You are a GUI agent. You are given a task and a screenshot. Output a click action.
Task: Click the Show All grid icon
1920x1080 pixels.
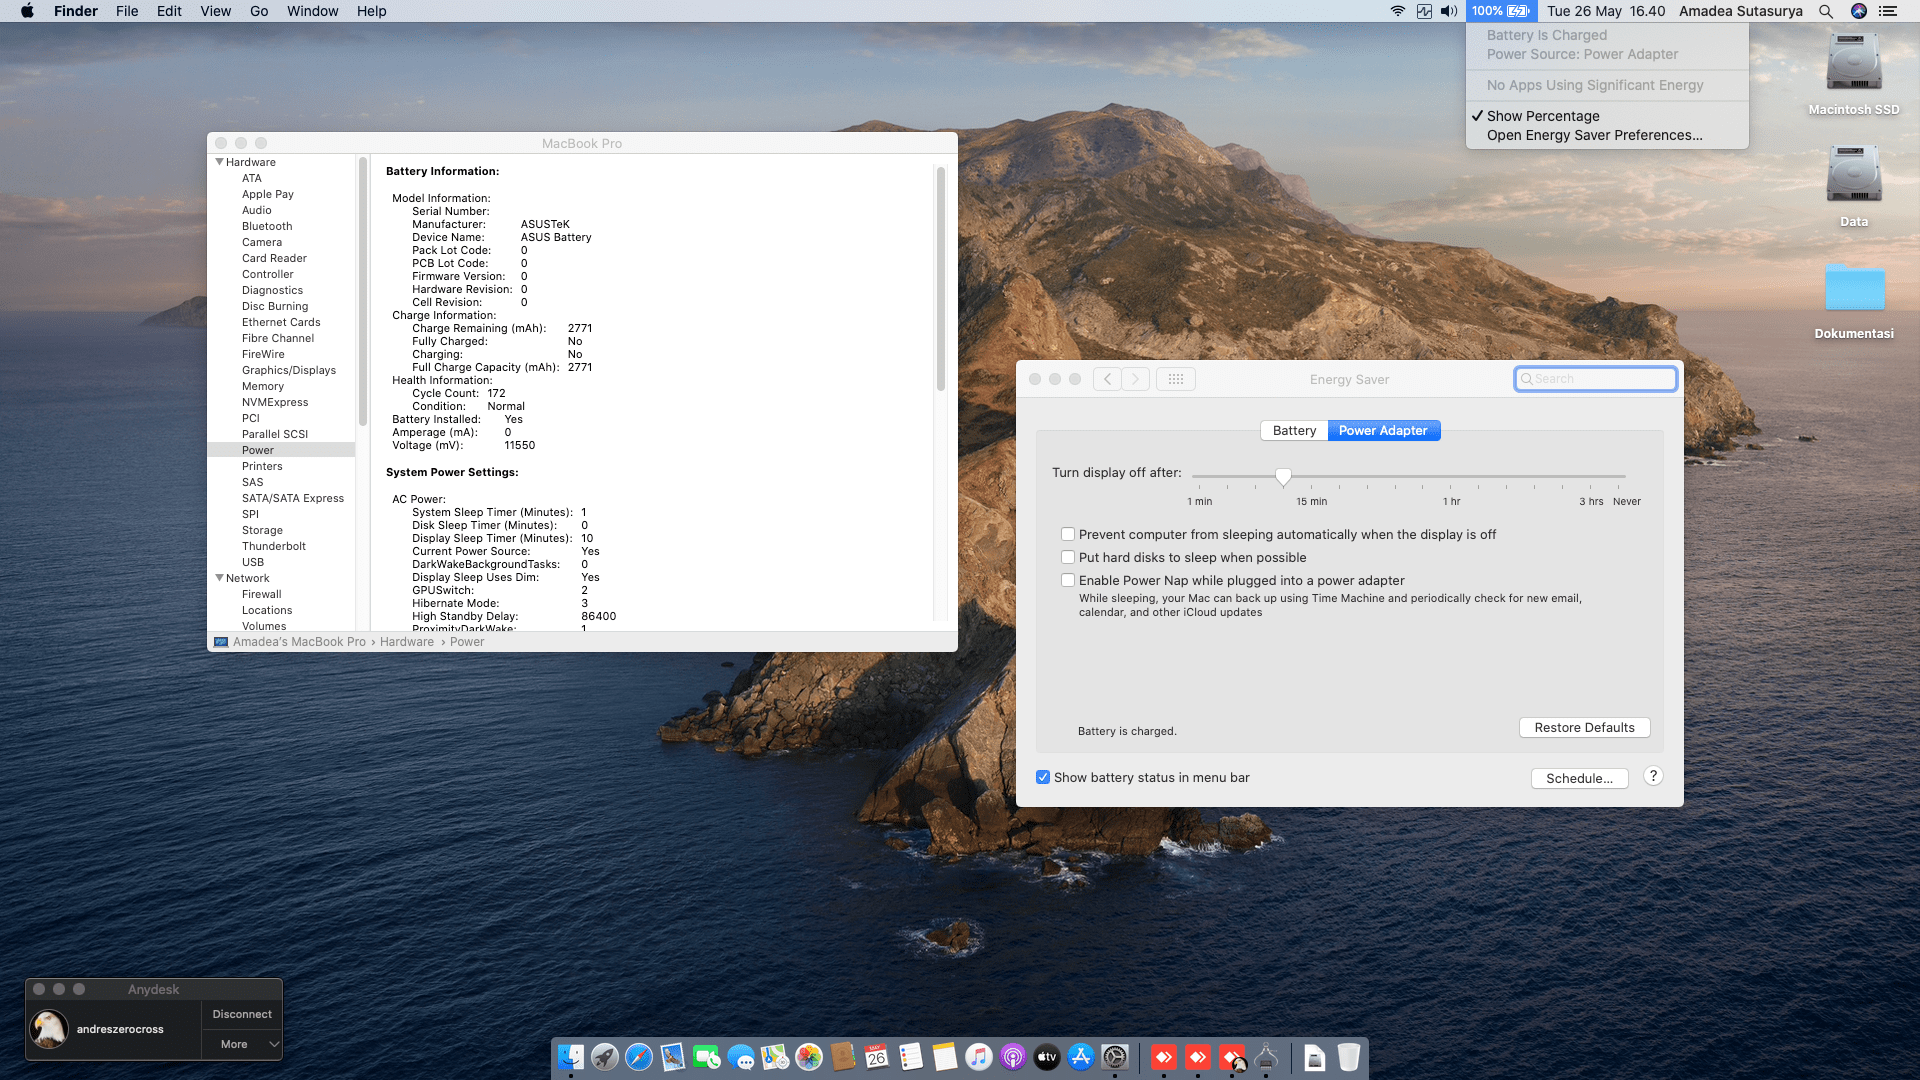(1176, 379)
